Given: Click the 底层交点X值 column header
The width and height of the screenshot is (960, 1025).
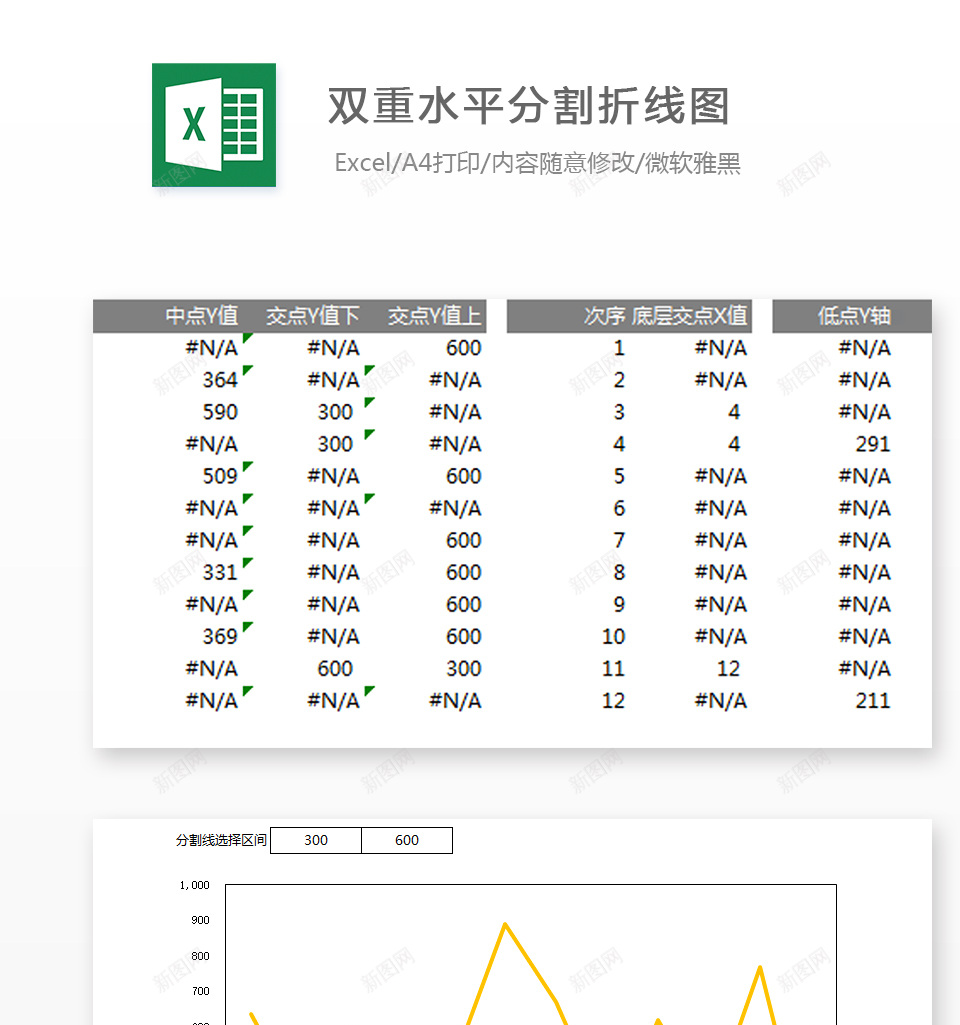Looking at the screenshot, I should click(x=689, y=316).
